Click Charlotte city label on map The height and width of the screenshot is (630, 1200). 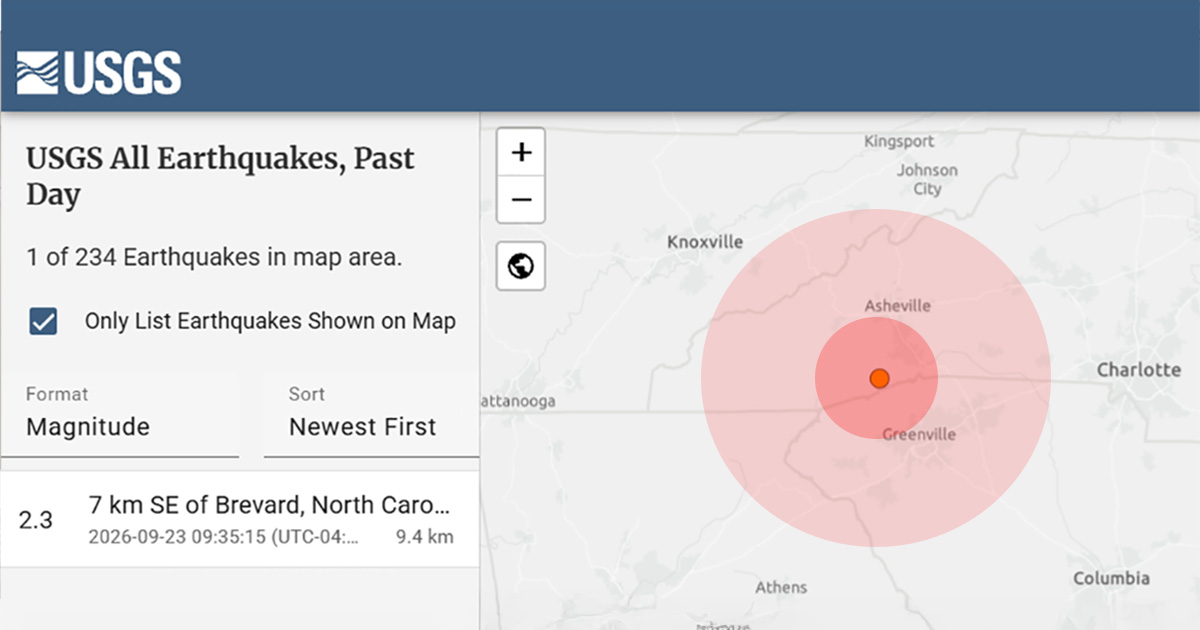(1138, 370)
